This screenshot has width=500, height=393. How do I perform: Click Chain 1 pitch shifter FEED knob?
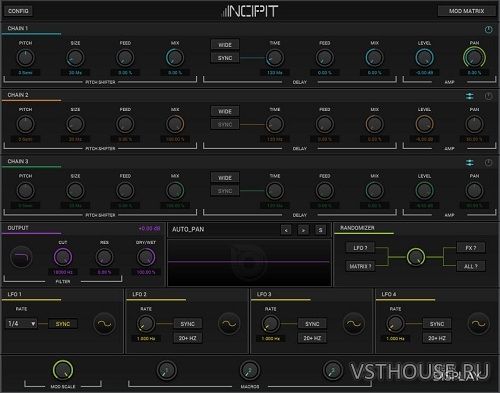tap(125, 58)
